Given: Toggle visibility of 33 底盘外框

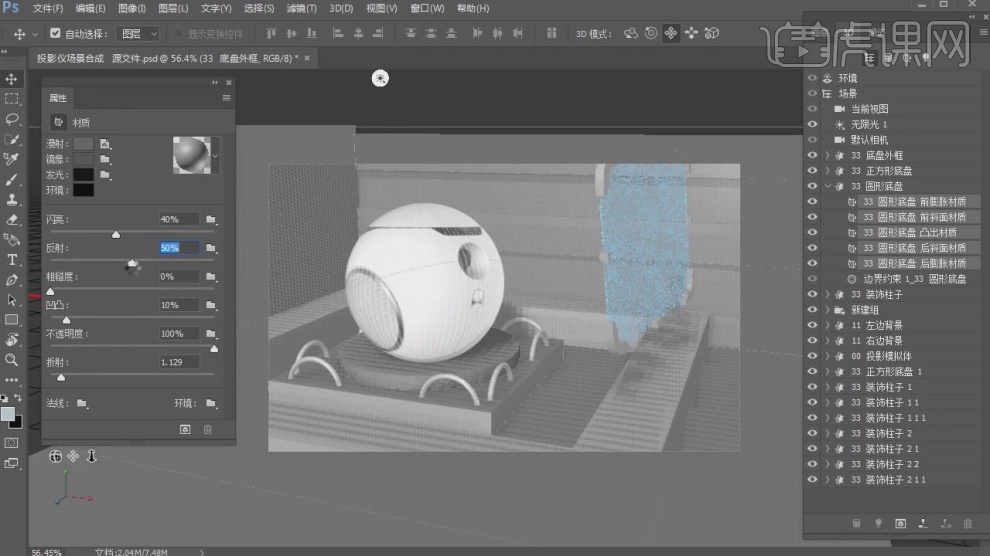Looking at the screenshot, I should pyautogui.click(x=813, y=155).
